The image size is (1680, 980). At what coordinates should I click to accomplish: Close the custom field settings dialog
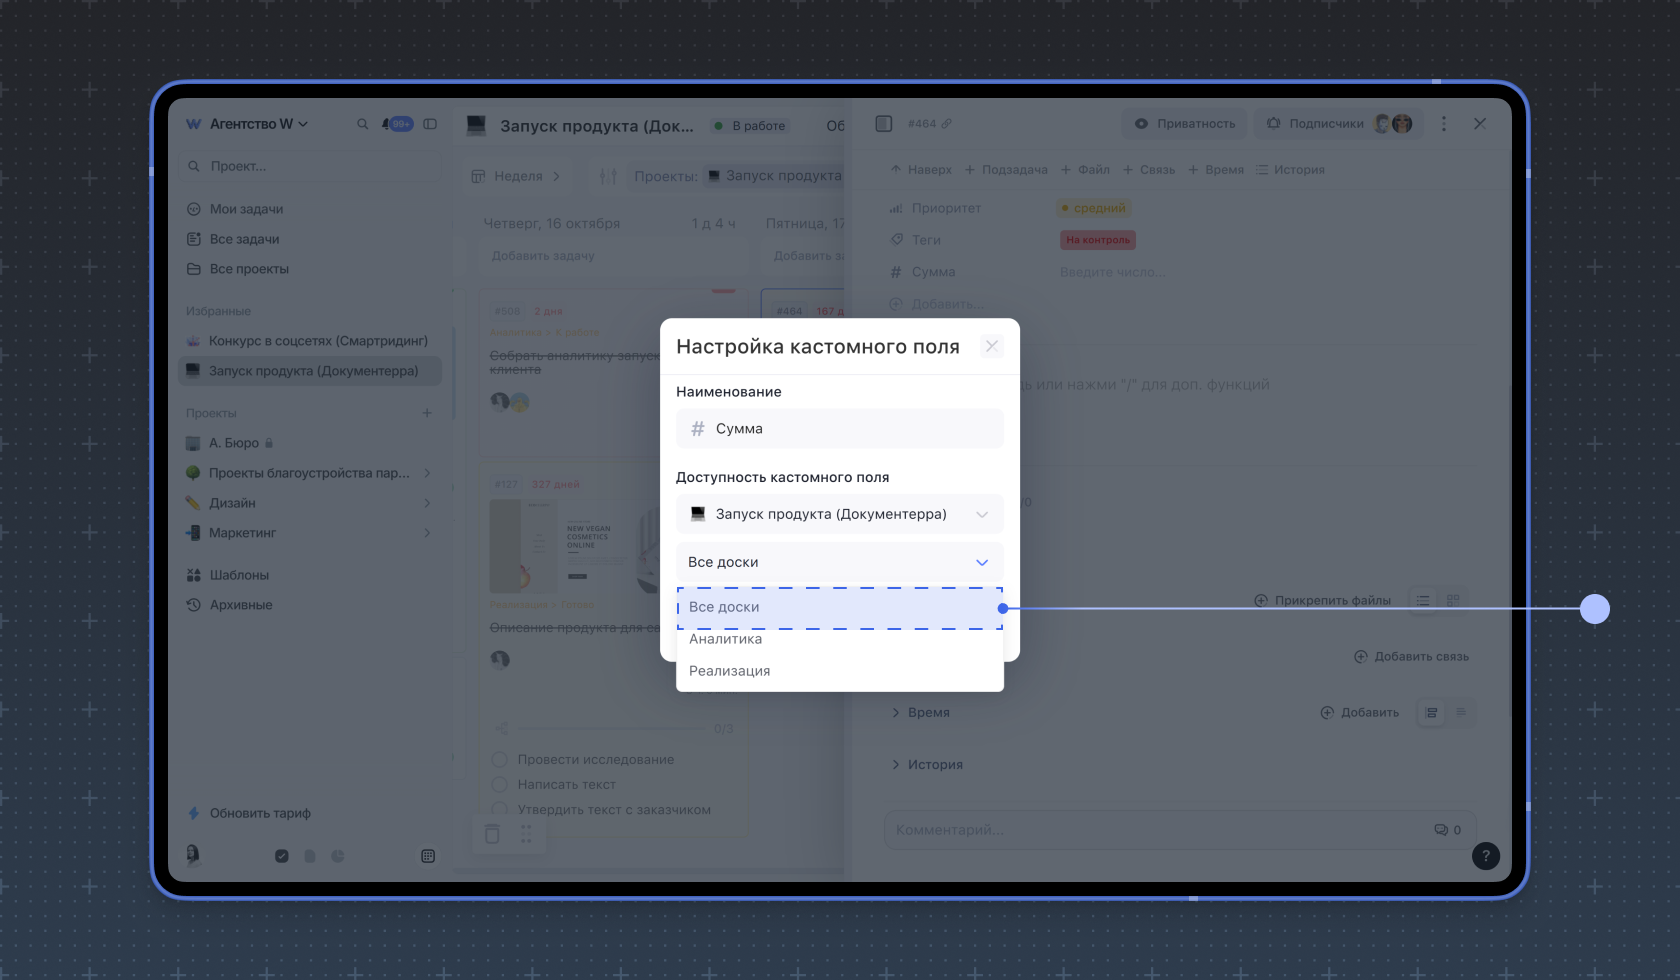(x=991, y=346)
